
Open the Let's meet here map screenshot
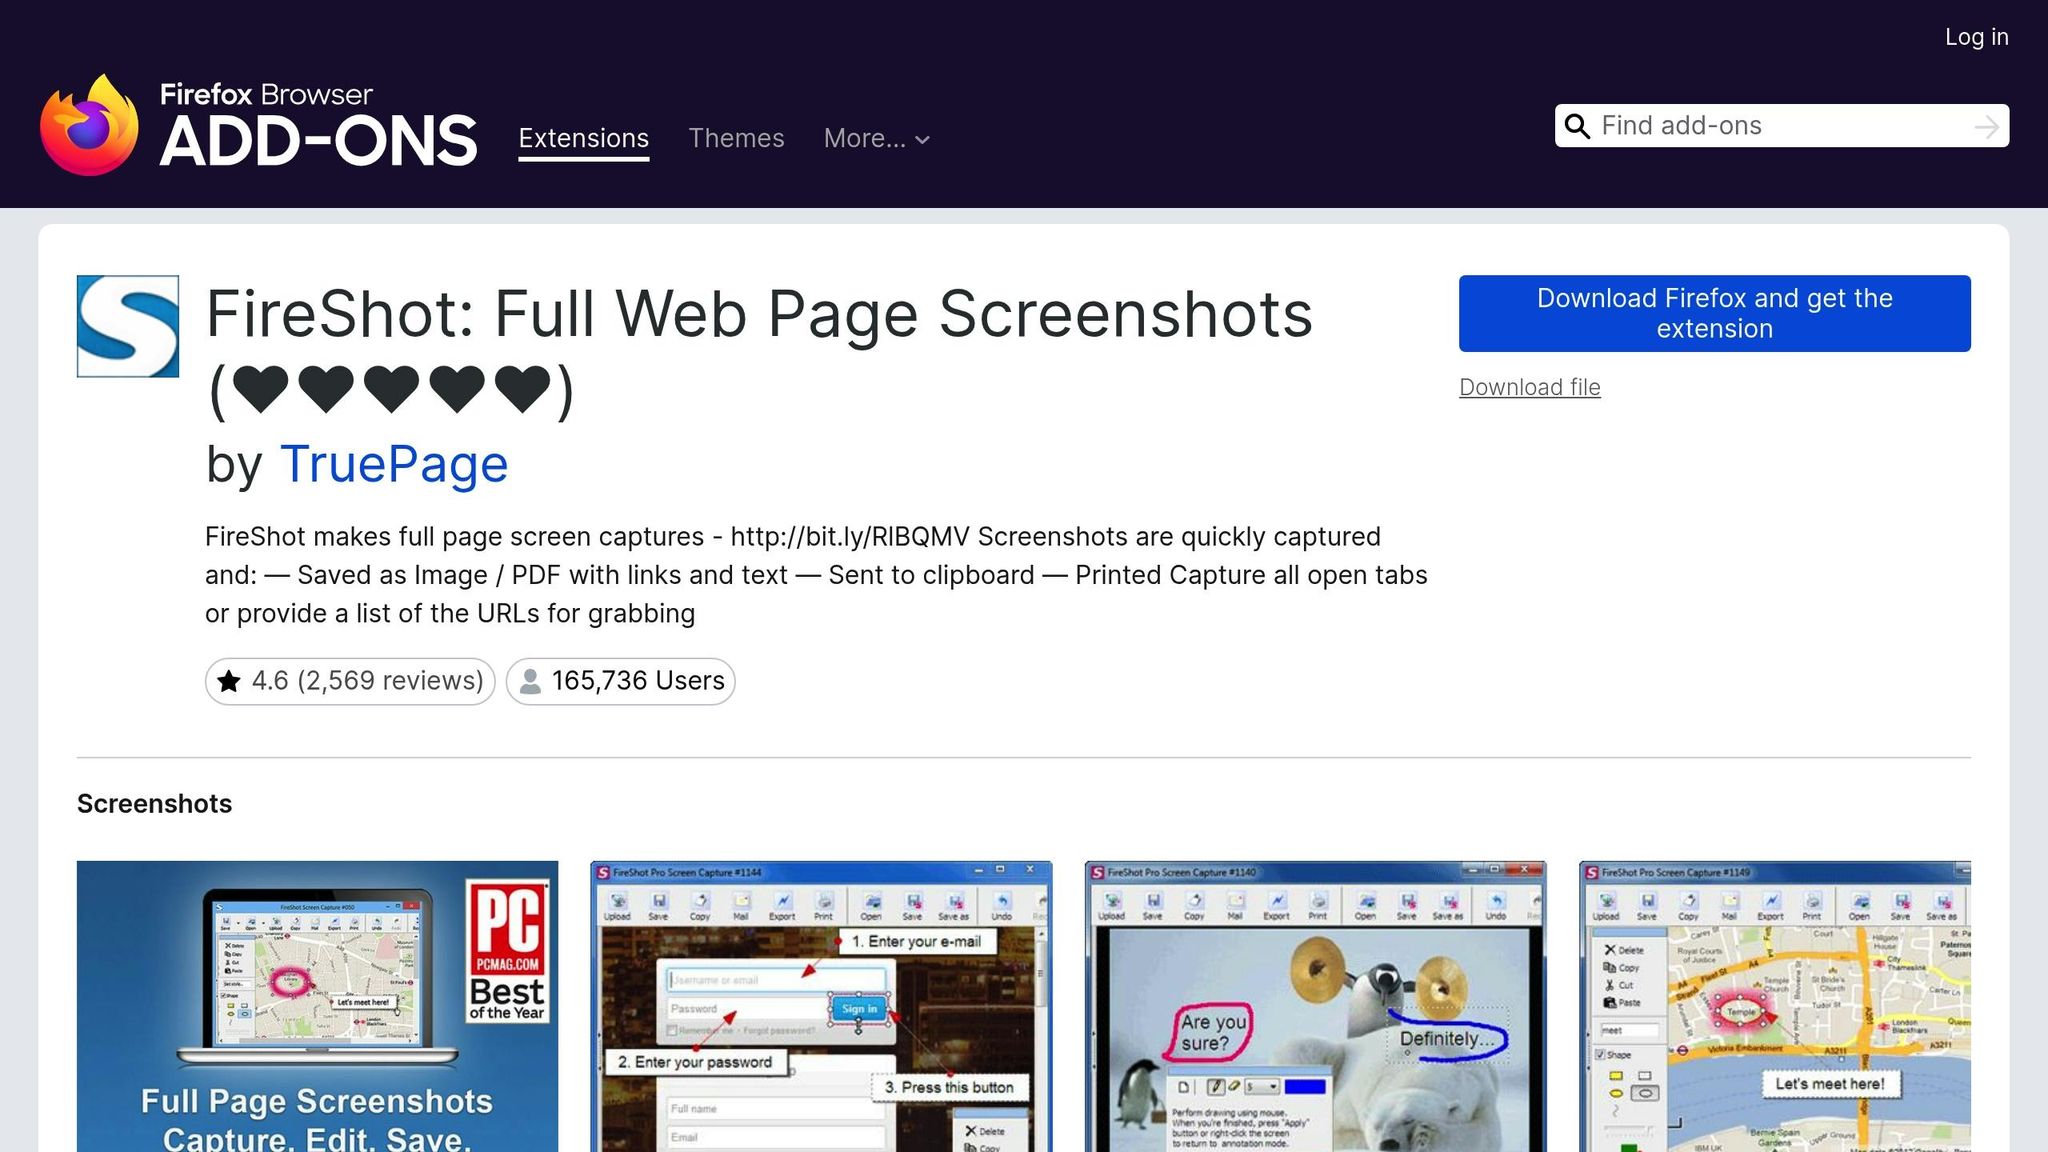click(x=1774, y=1005)
